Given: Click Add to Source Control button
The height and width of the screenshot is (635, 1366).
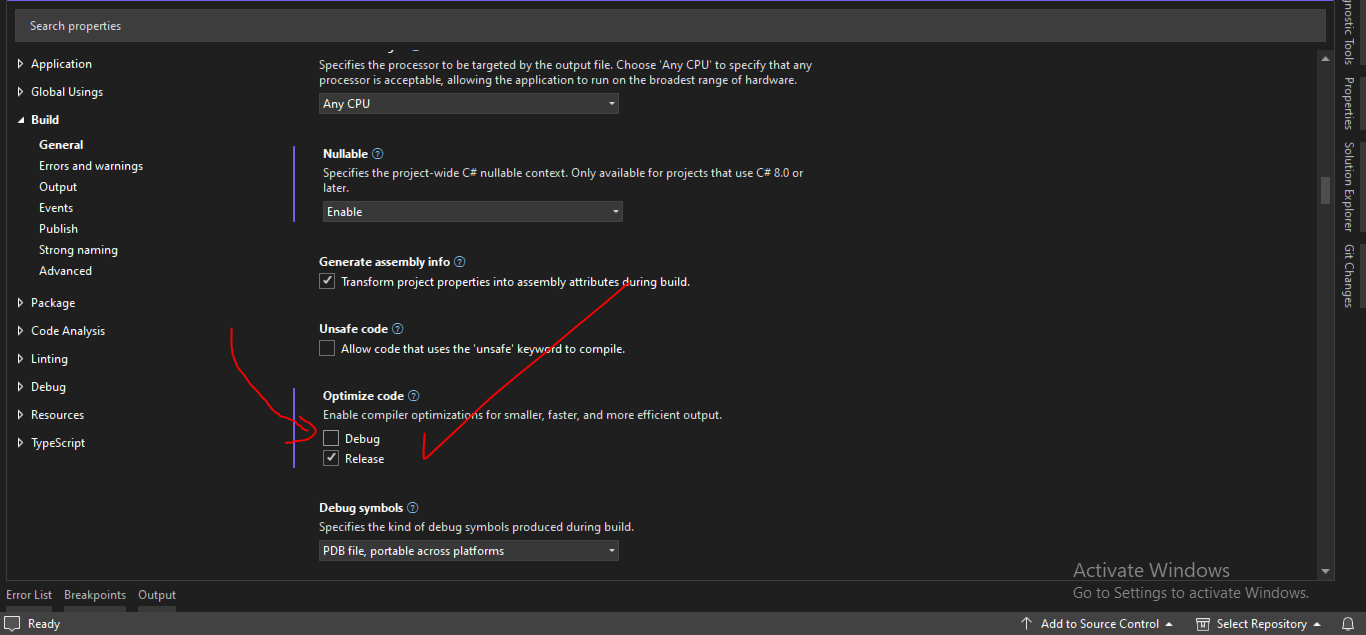Looking at the screenshot, I should tap(1096, 623).
